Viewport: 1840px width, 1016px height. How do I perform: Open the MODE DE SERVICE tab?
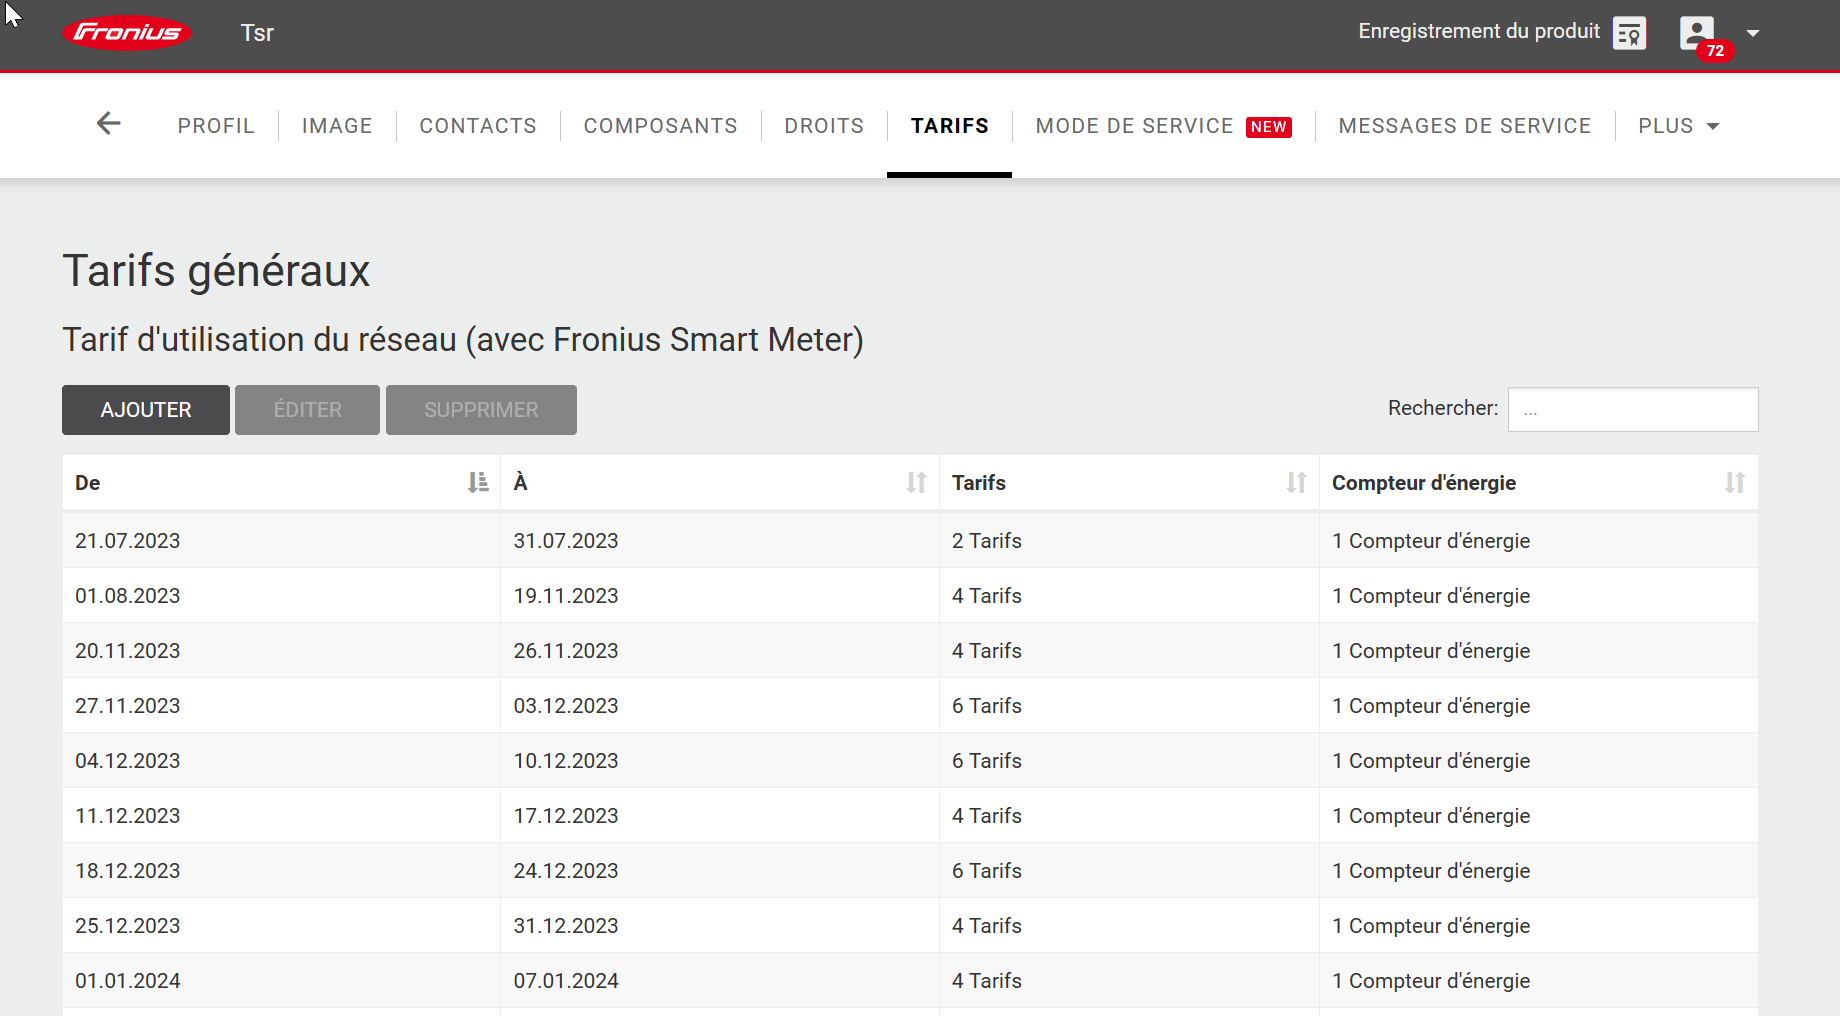pyautogui.click(x=1134, y=126)
